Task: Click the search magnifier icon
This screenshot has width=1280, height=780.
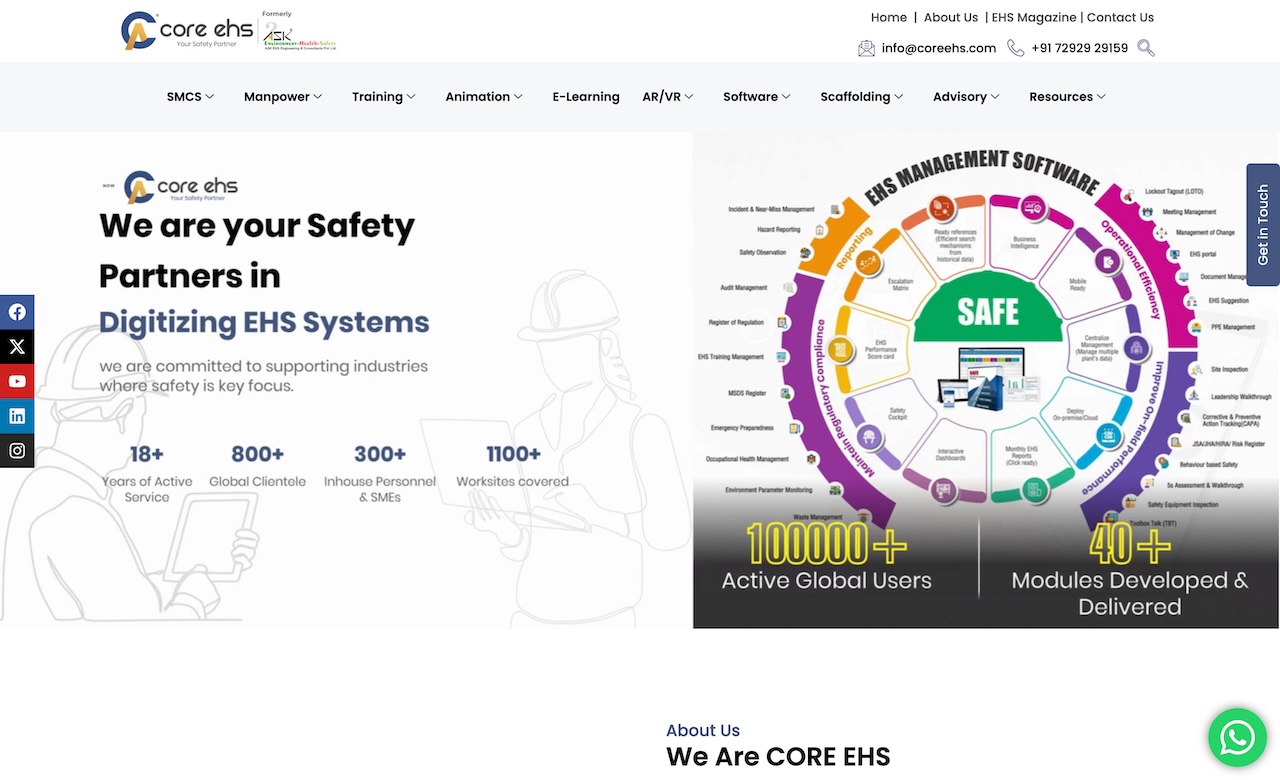Action: [x=1146, y=48]
